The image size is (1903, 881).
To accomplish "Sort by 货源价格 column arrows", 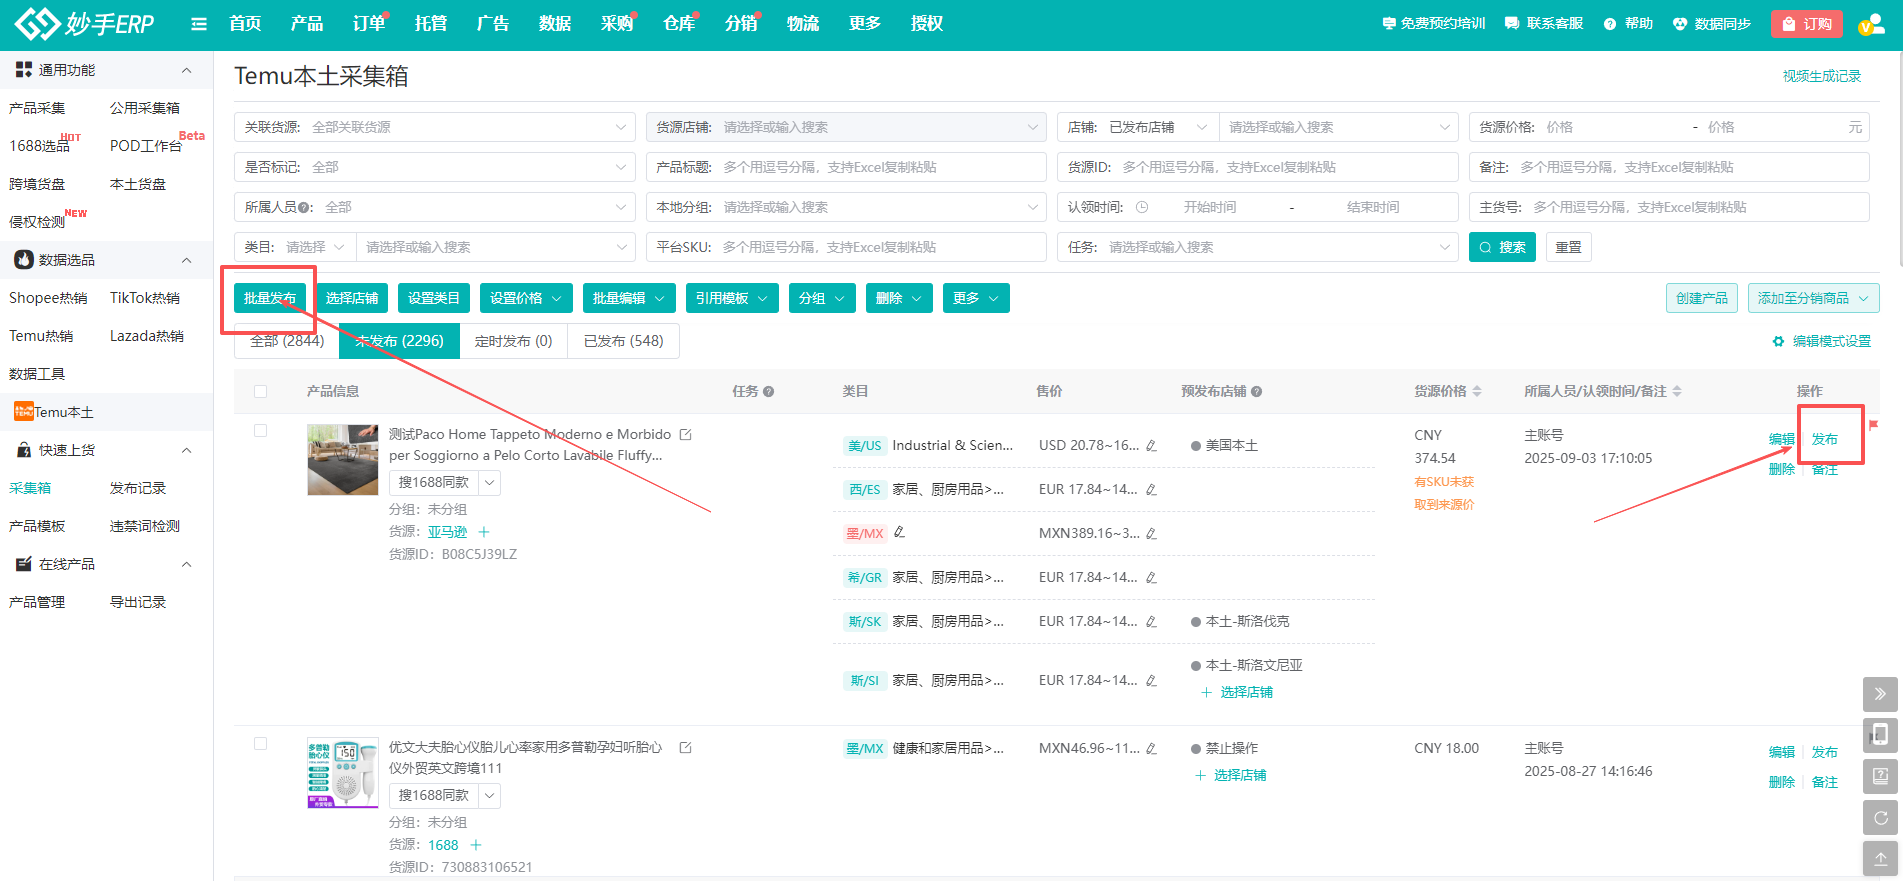I will pyautogui.click(x=1477, y=391).
